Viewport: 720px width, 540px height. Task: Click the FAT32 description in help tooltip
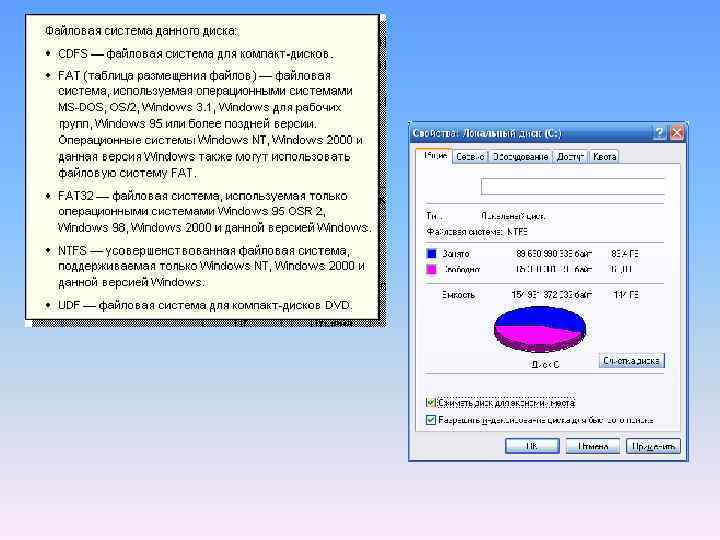pos(214,212)
